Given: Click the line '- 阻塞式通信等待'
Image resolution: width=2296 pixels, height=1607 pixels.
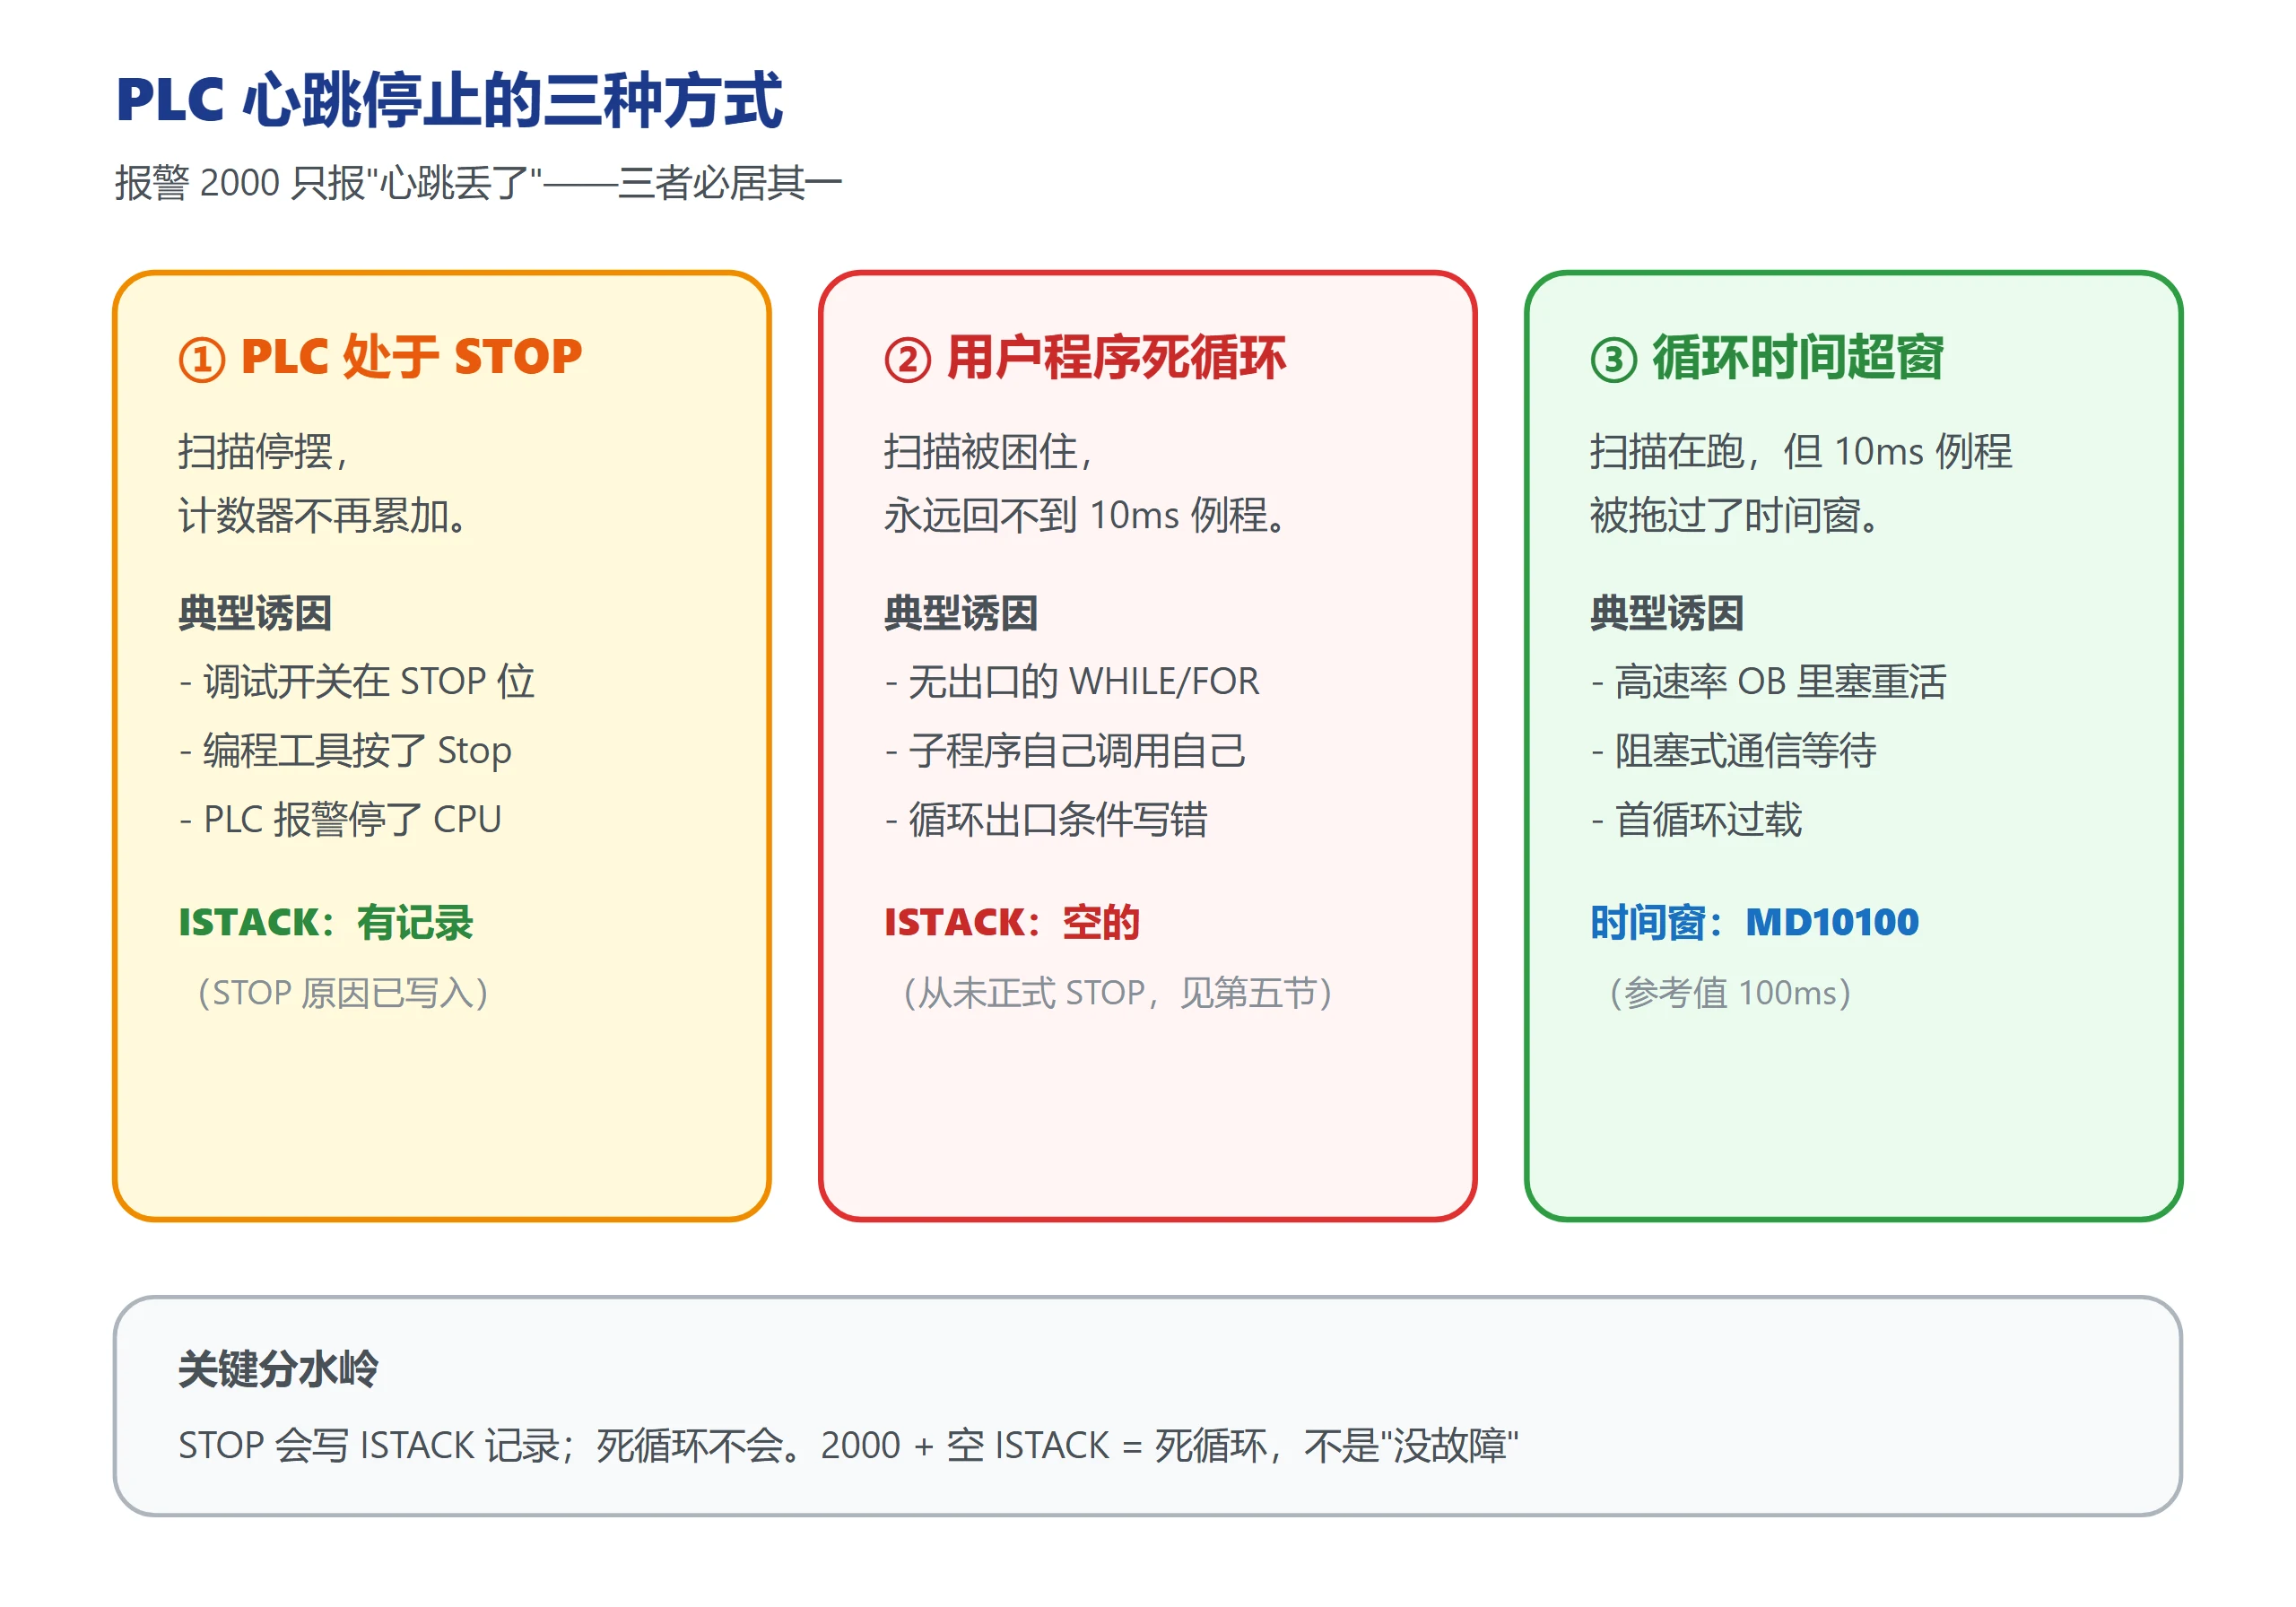Looking at the screenshot, I should click(1733, 751).
